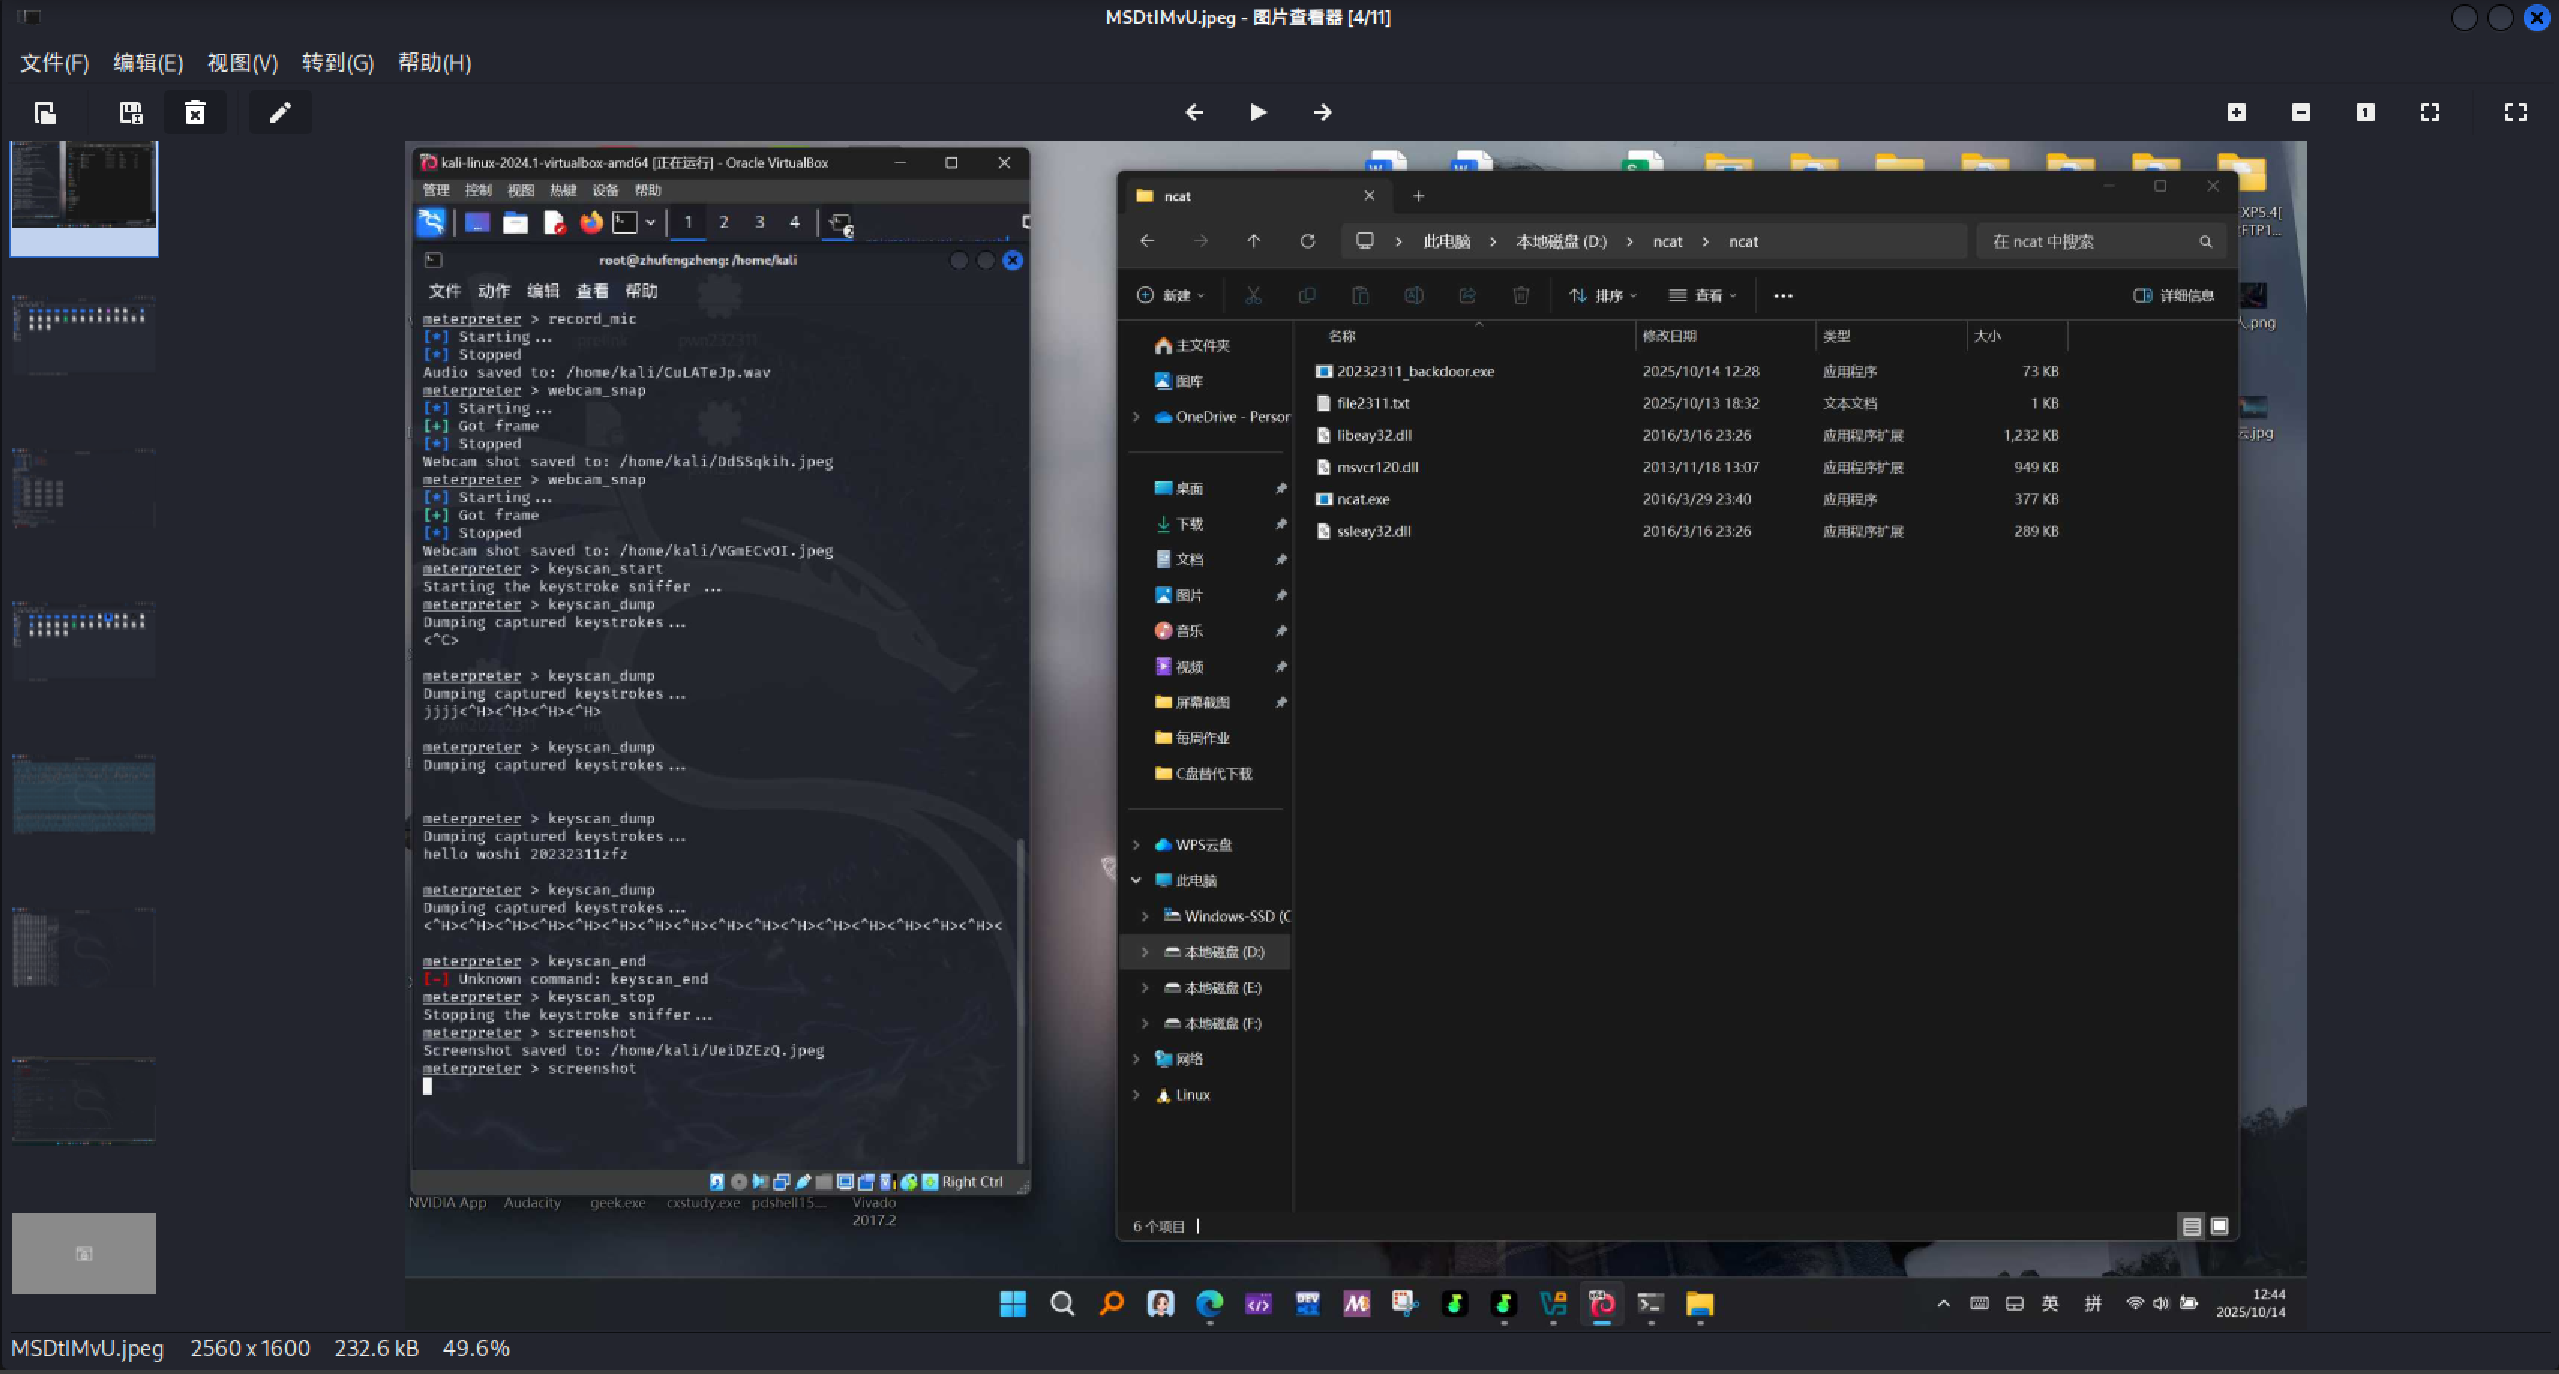Screen dimensions: 2559x1374
Task: Select the gray placeholder thumbnail at bottom
Action: [x=84, y=1253]
